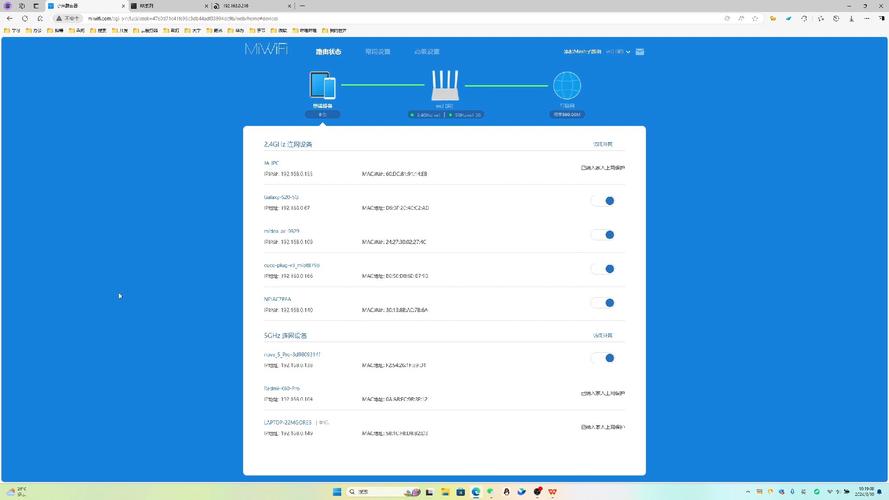
Task: Click the connected devices icon
Action: coord(322,85)
